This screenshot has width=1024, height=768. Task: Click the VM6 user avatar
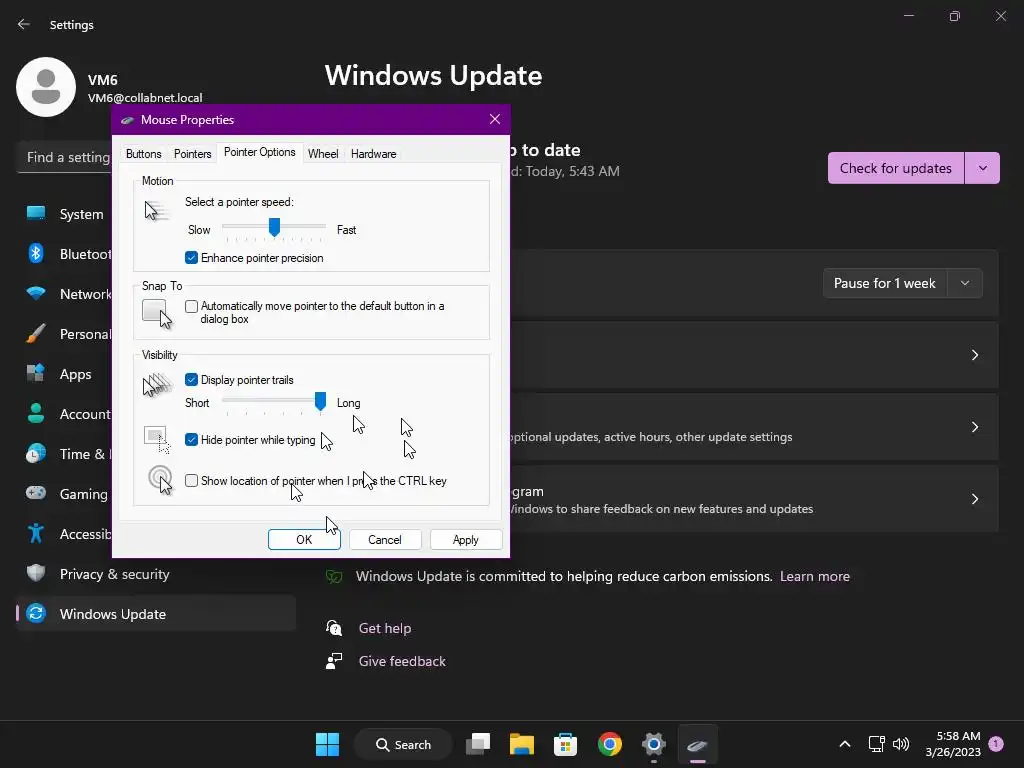point(46,87)
